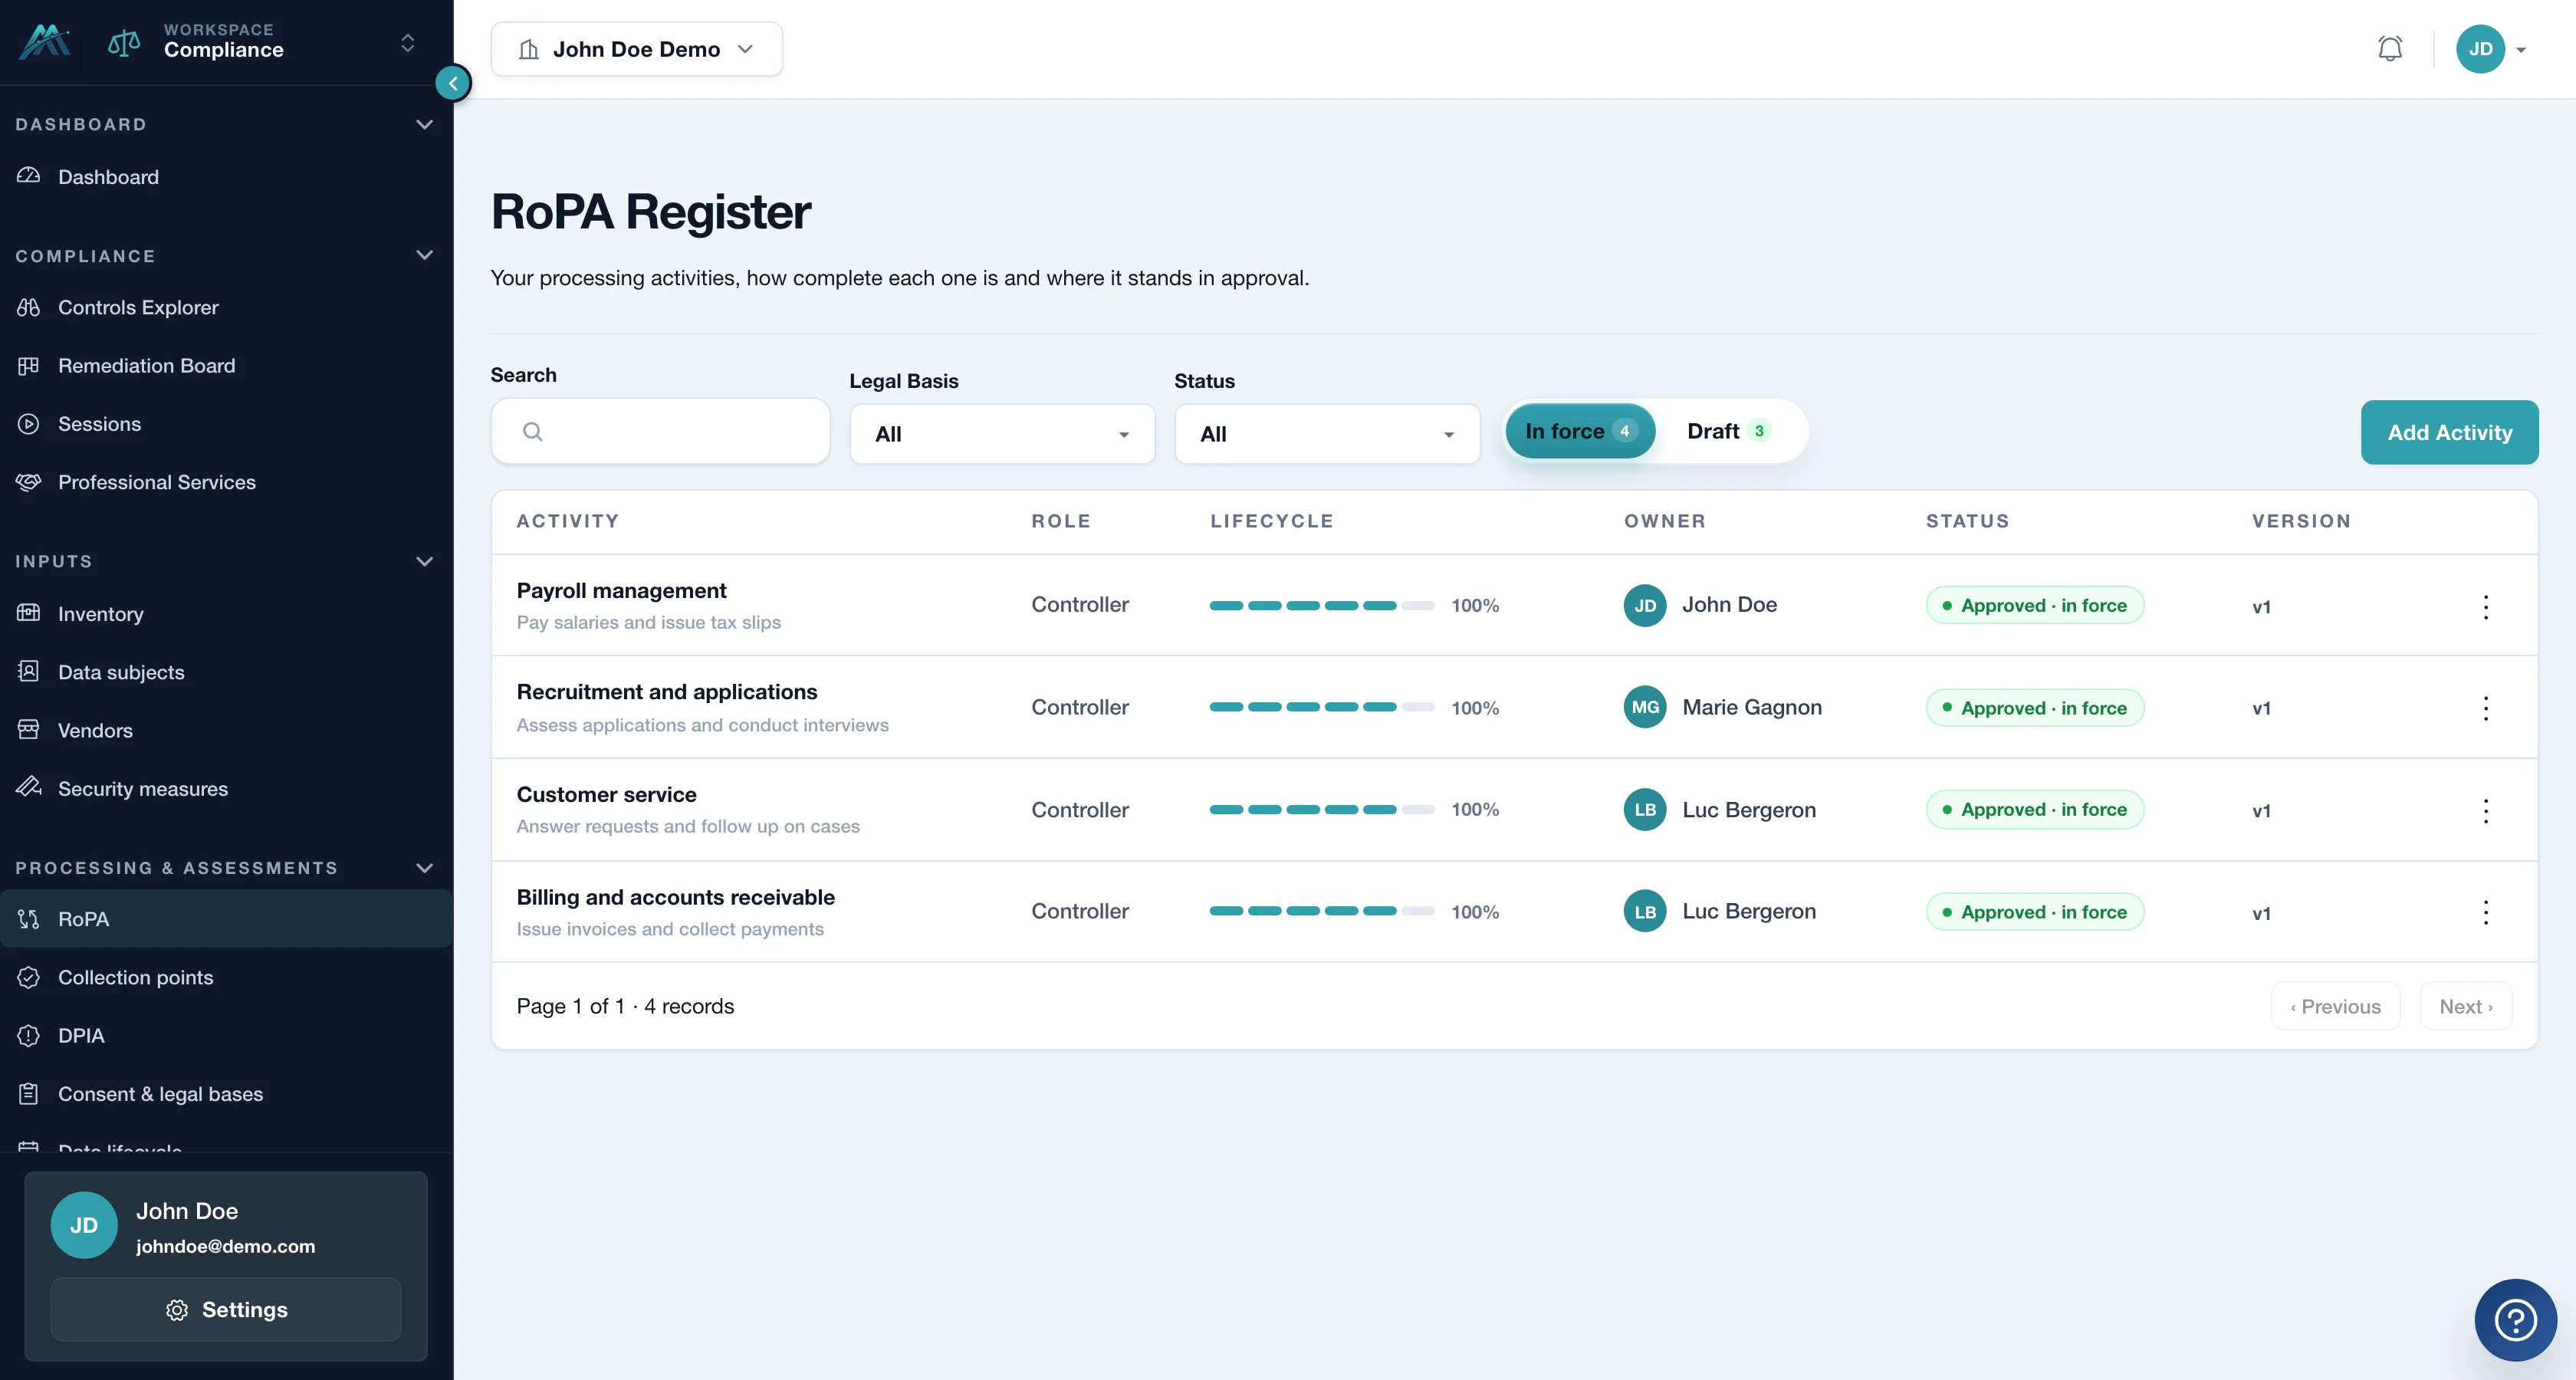2576x1380 pixels.
Task: Open notifications via the bell icon
Action: (x=2389, y=49)
